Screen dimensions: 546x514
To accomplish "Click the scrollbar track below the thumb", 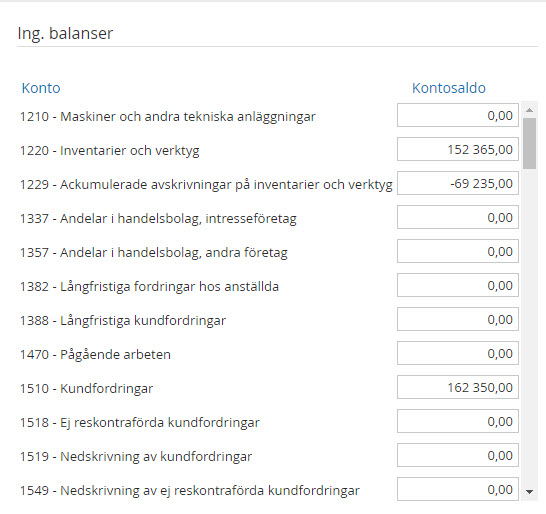I will (x=529, y=327).
